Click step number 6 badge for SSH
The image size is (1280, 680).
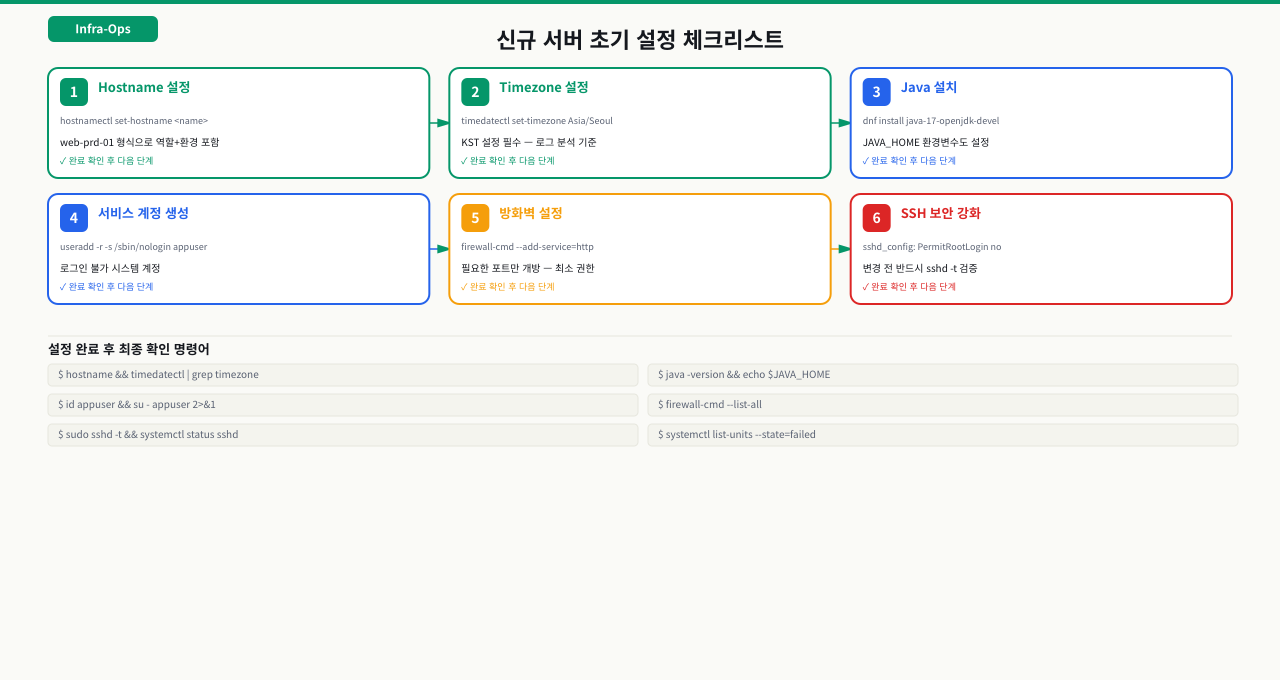[877, 218]
